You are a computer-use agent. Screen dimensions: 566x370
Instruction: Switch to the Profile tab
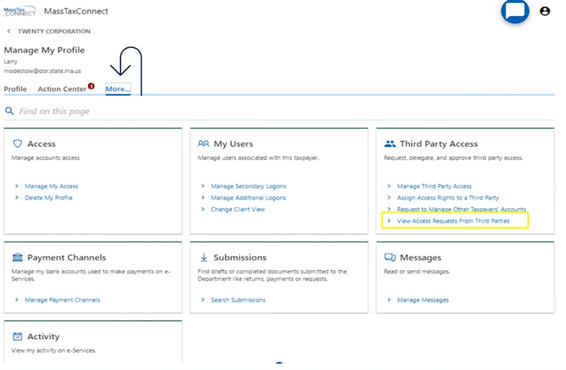tap(15, 89)
